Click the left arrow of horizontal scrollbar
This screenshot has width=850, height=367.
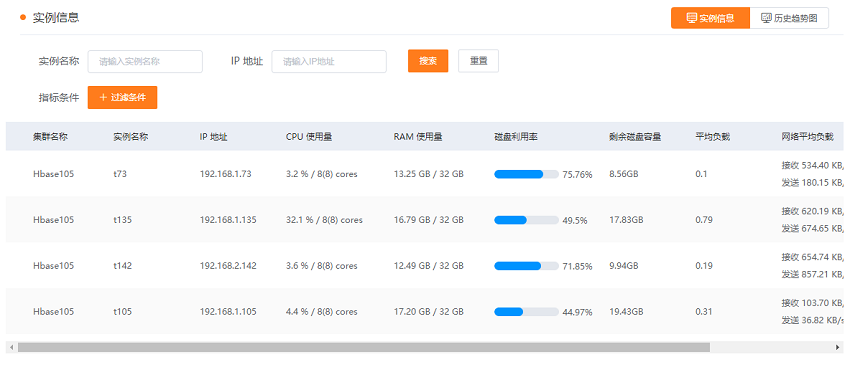point(11,347)
